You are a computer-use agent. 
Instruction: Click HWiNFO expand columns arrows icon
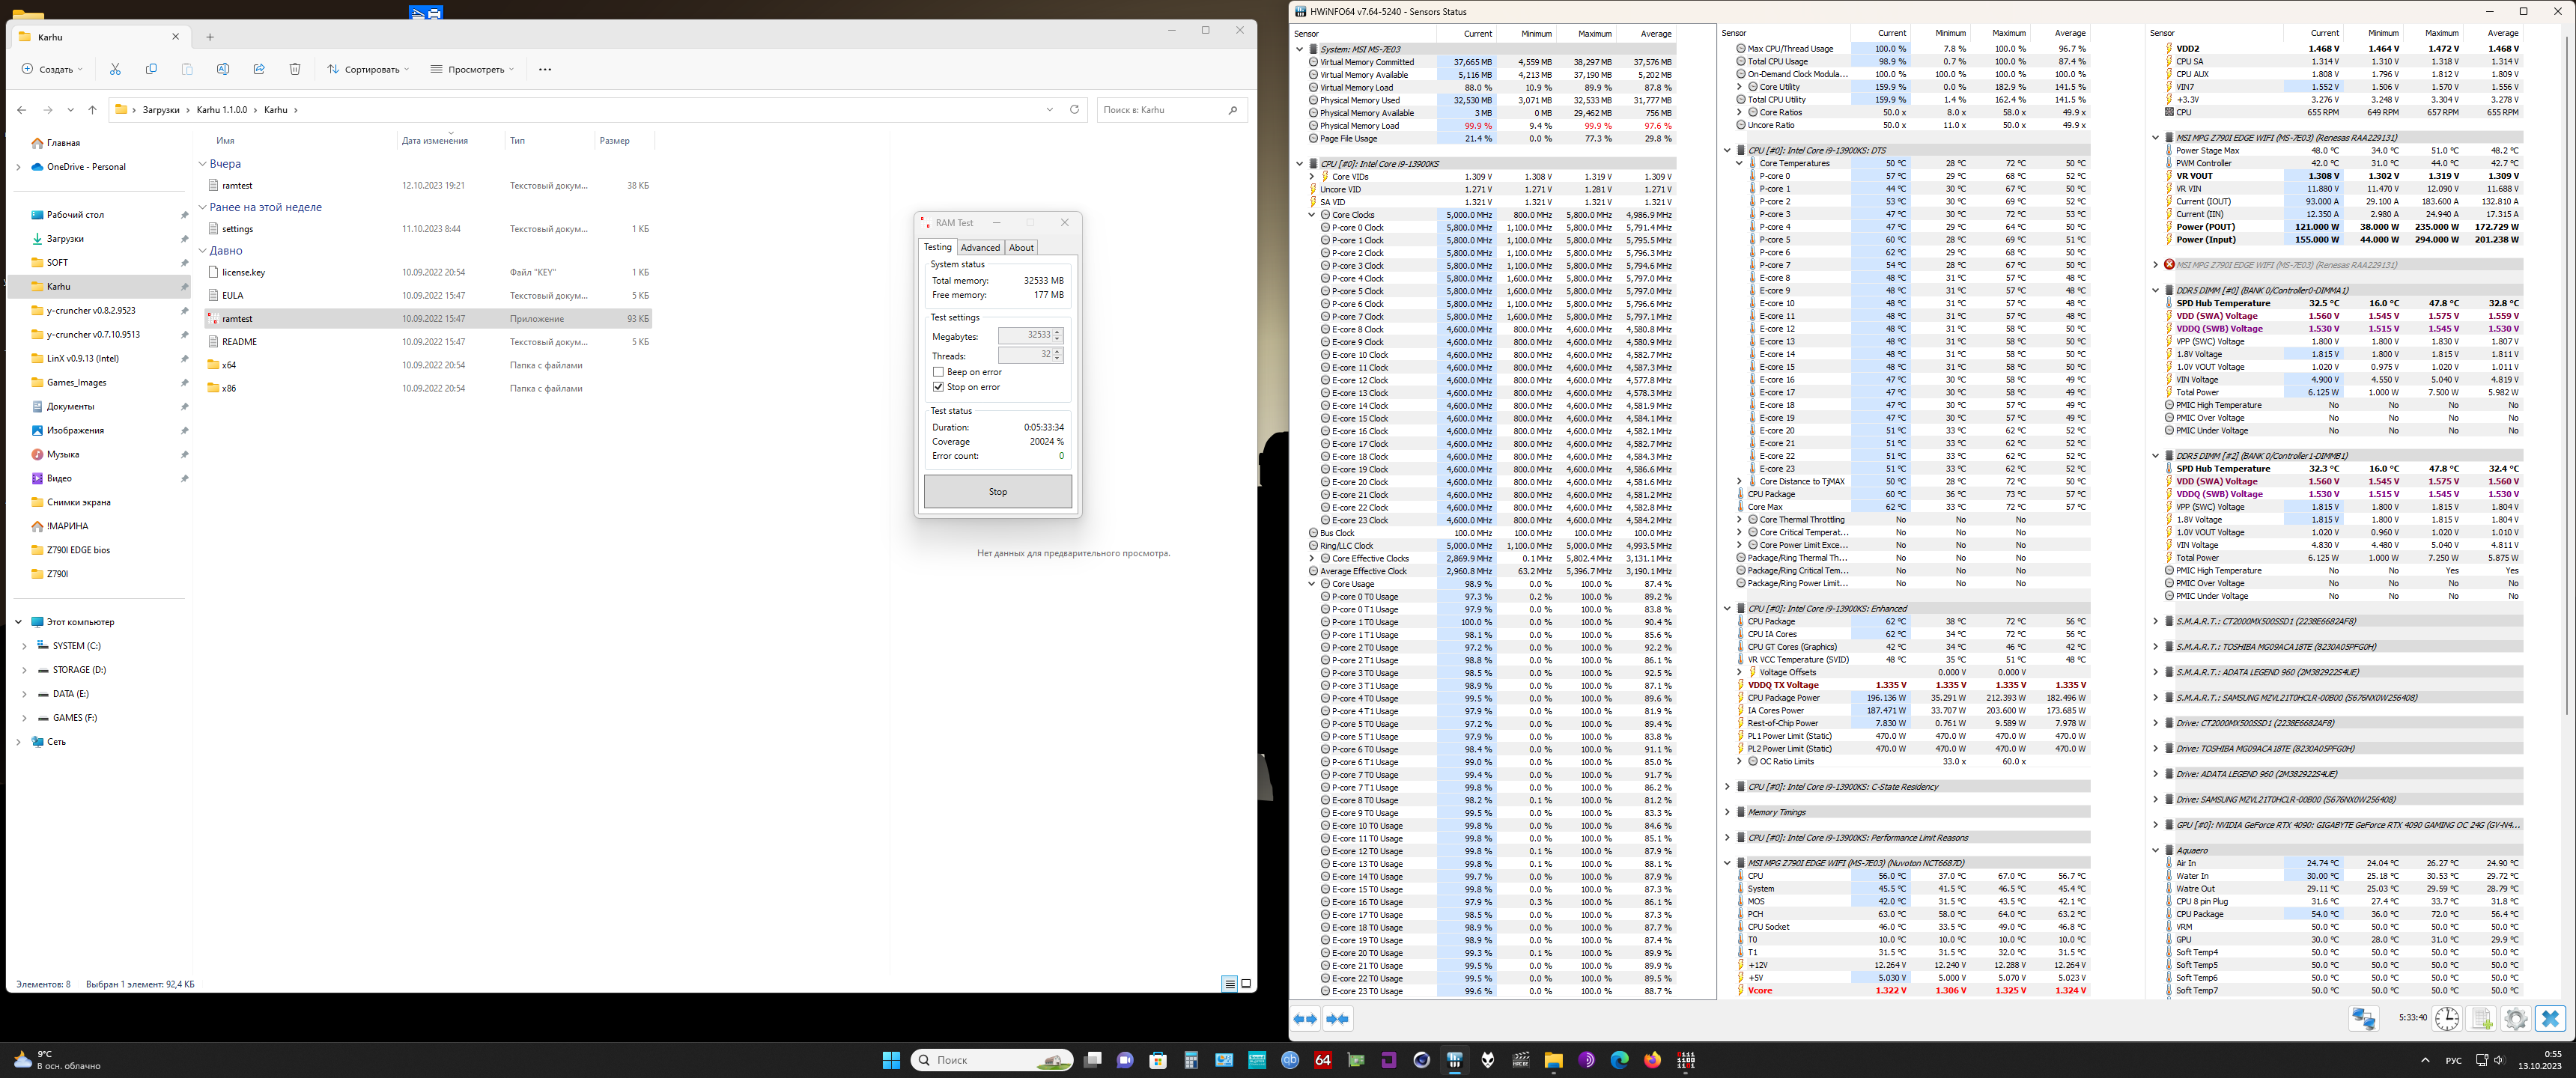1305,1019
